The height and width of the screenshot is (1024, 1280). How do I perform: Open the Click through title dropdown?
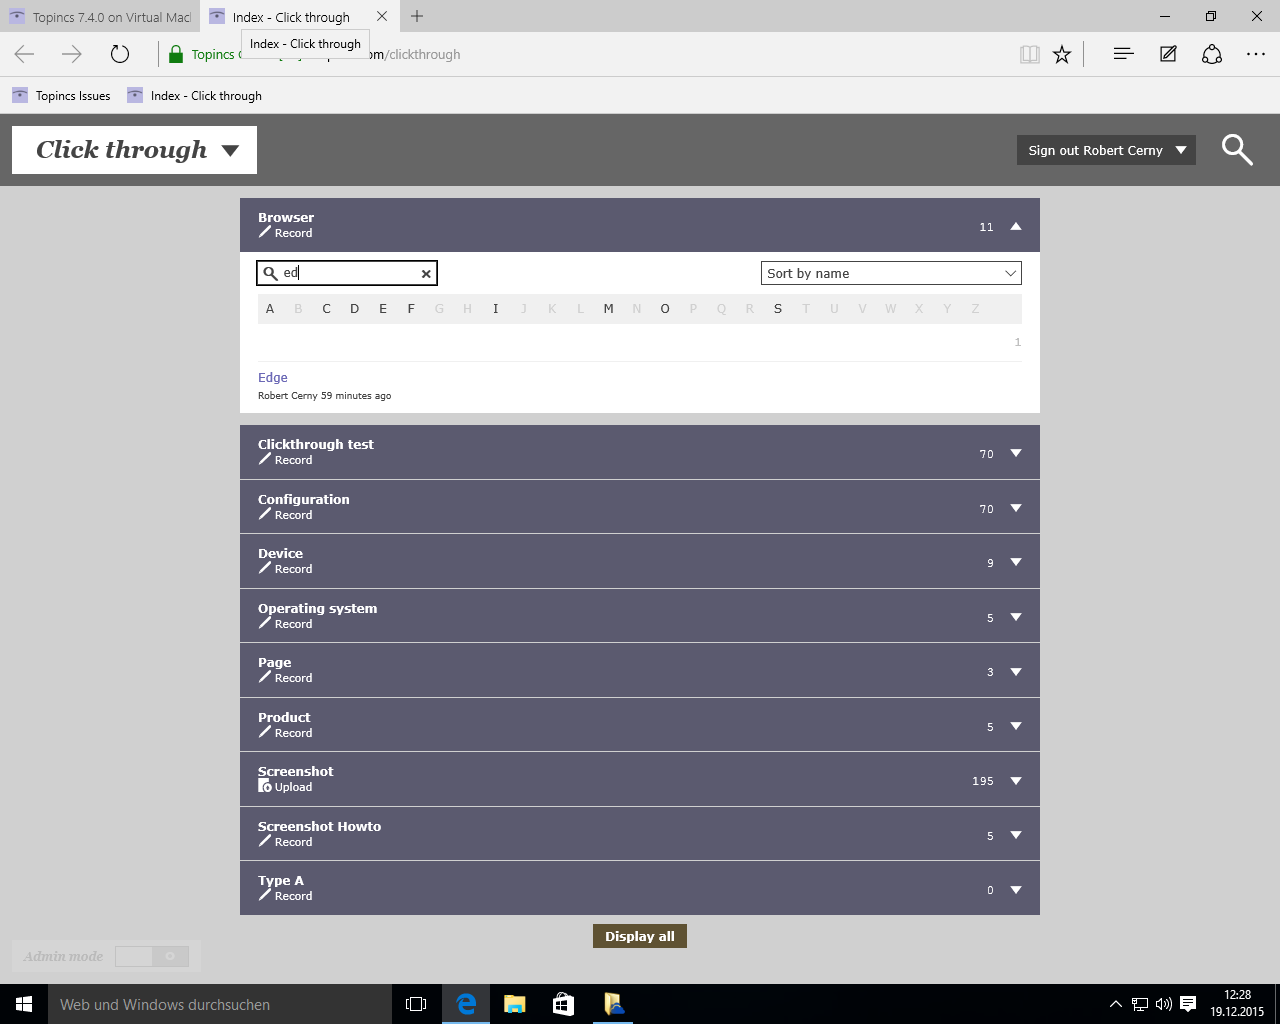(230, 150)
